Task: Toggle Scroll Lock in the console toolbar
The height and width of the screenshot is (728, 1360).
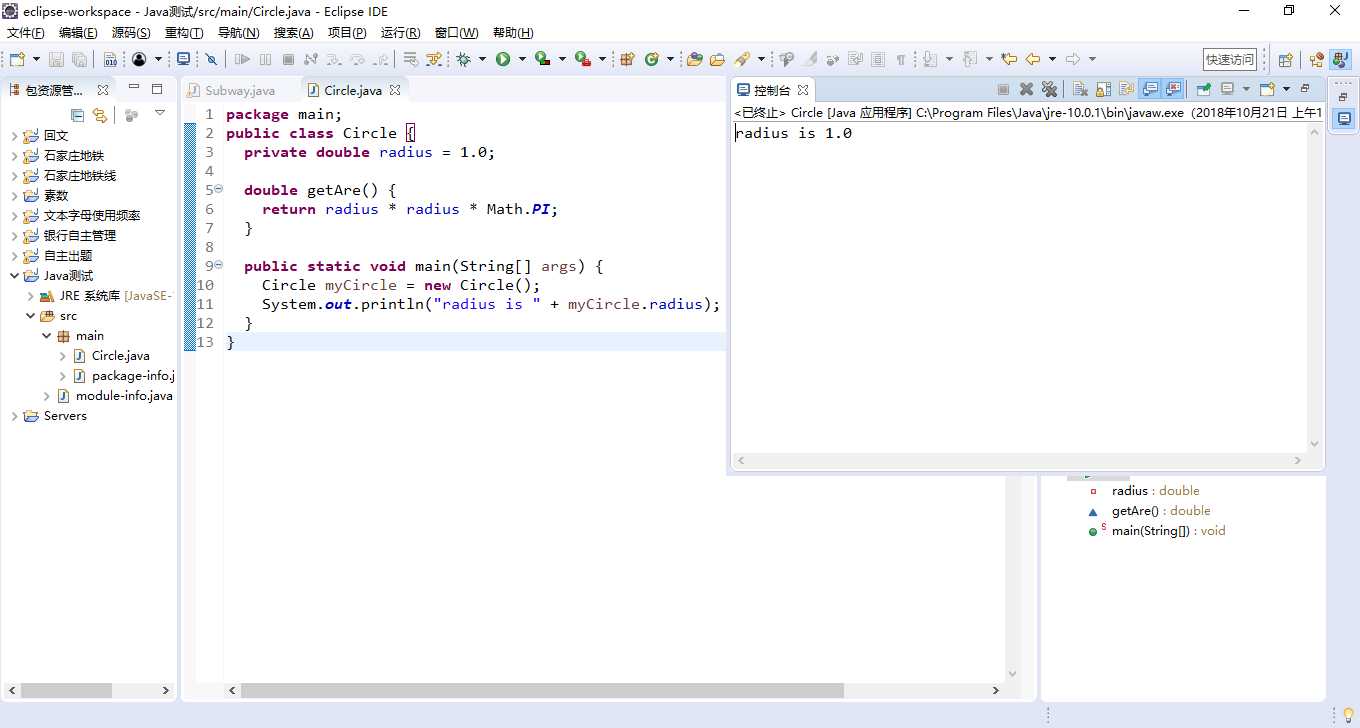Action: [x=1103, y=89]
